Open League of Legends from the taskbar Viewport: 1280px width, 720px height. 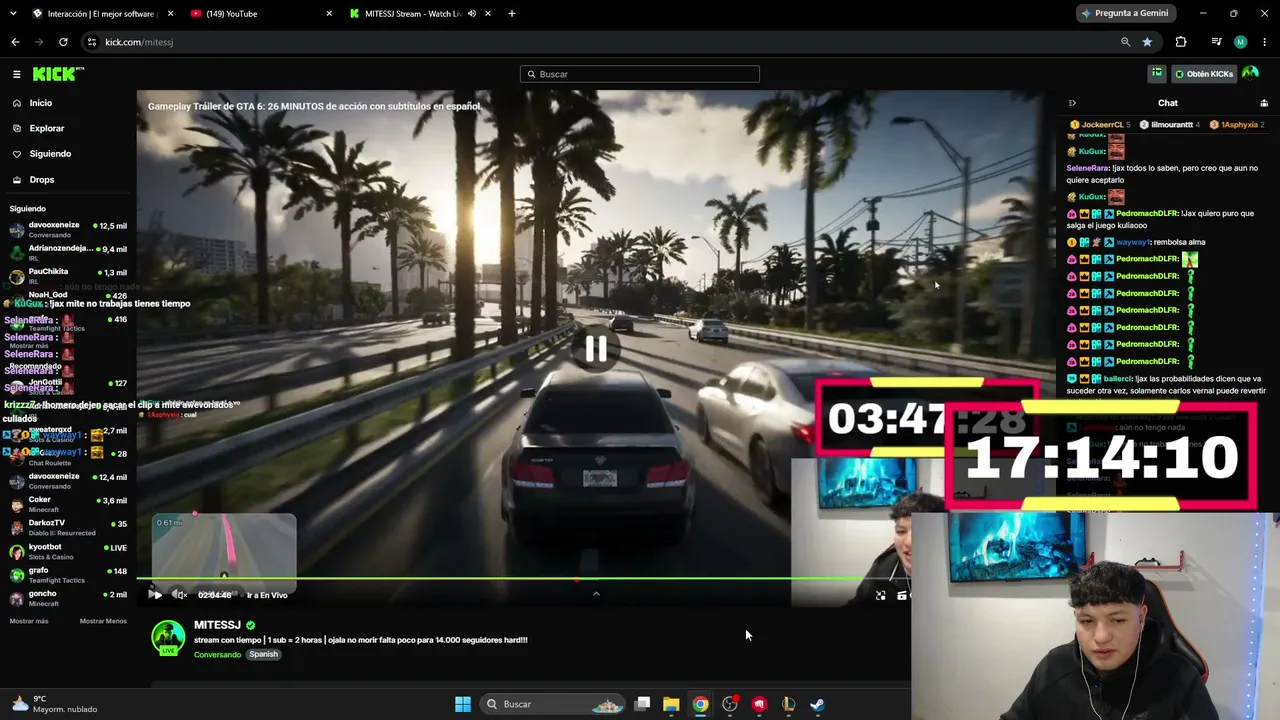point(788,704)
